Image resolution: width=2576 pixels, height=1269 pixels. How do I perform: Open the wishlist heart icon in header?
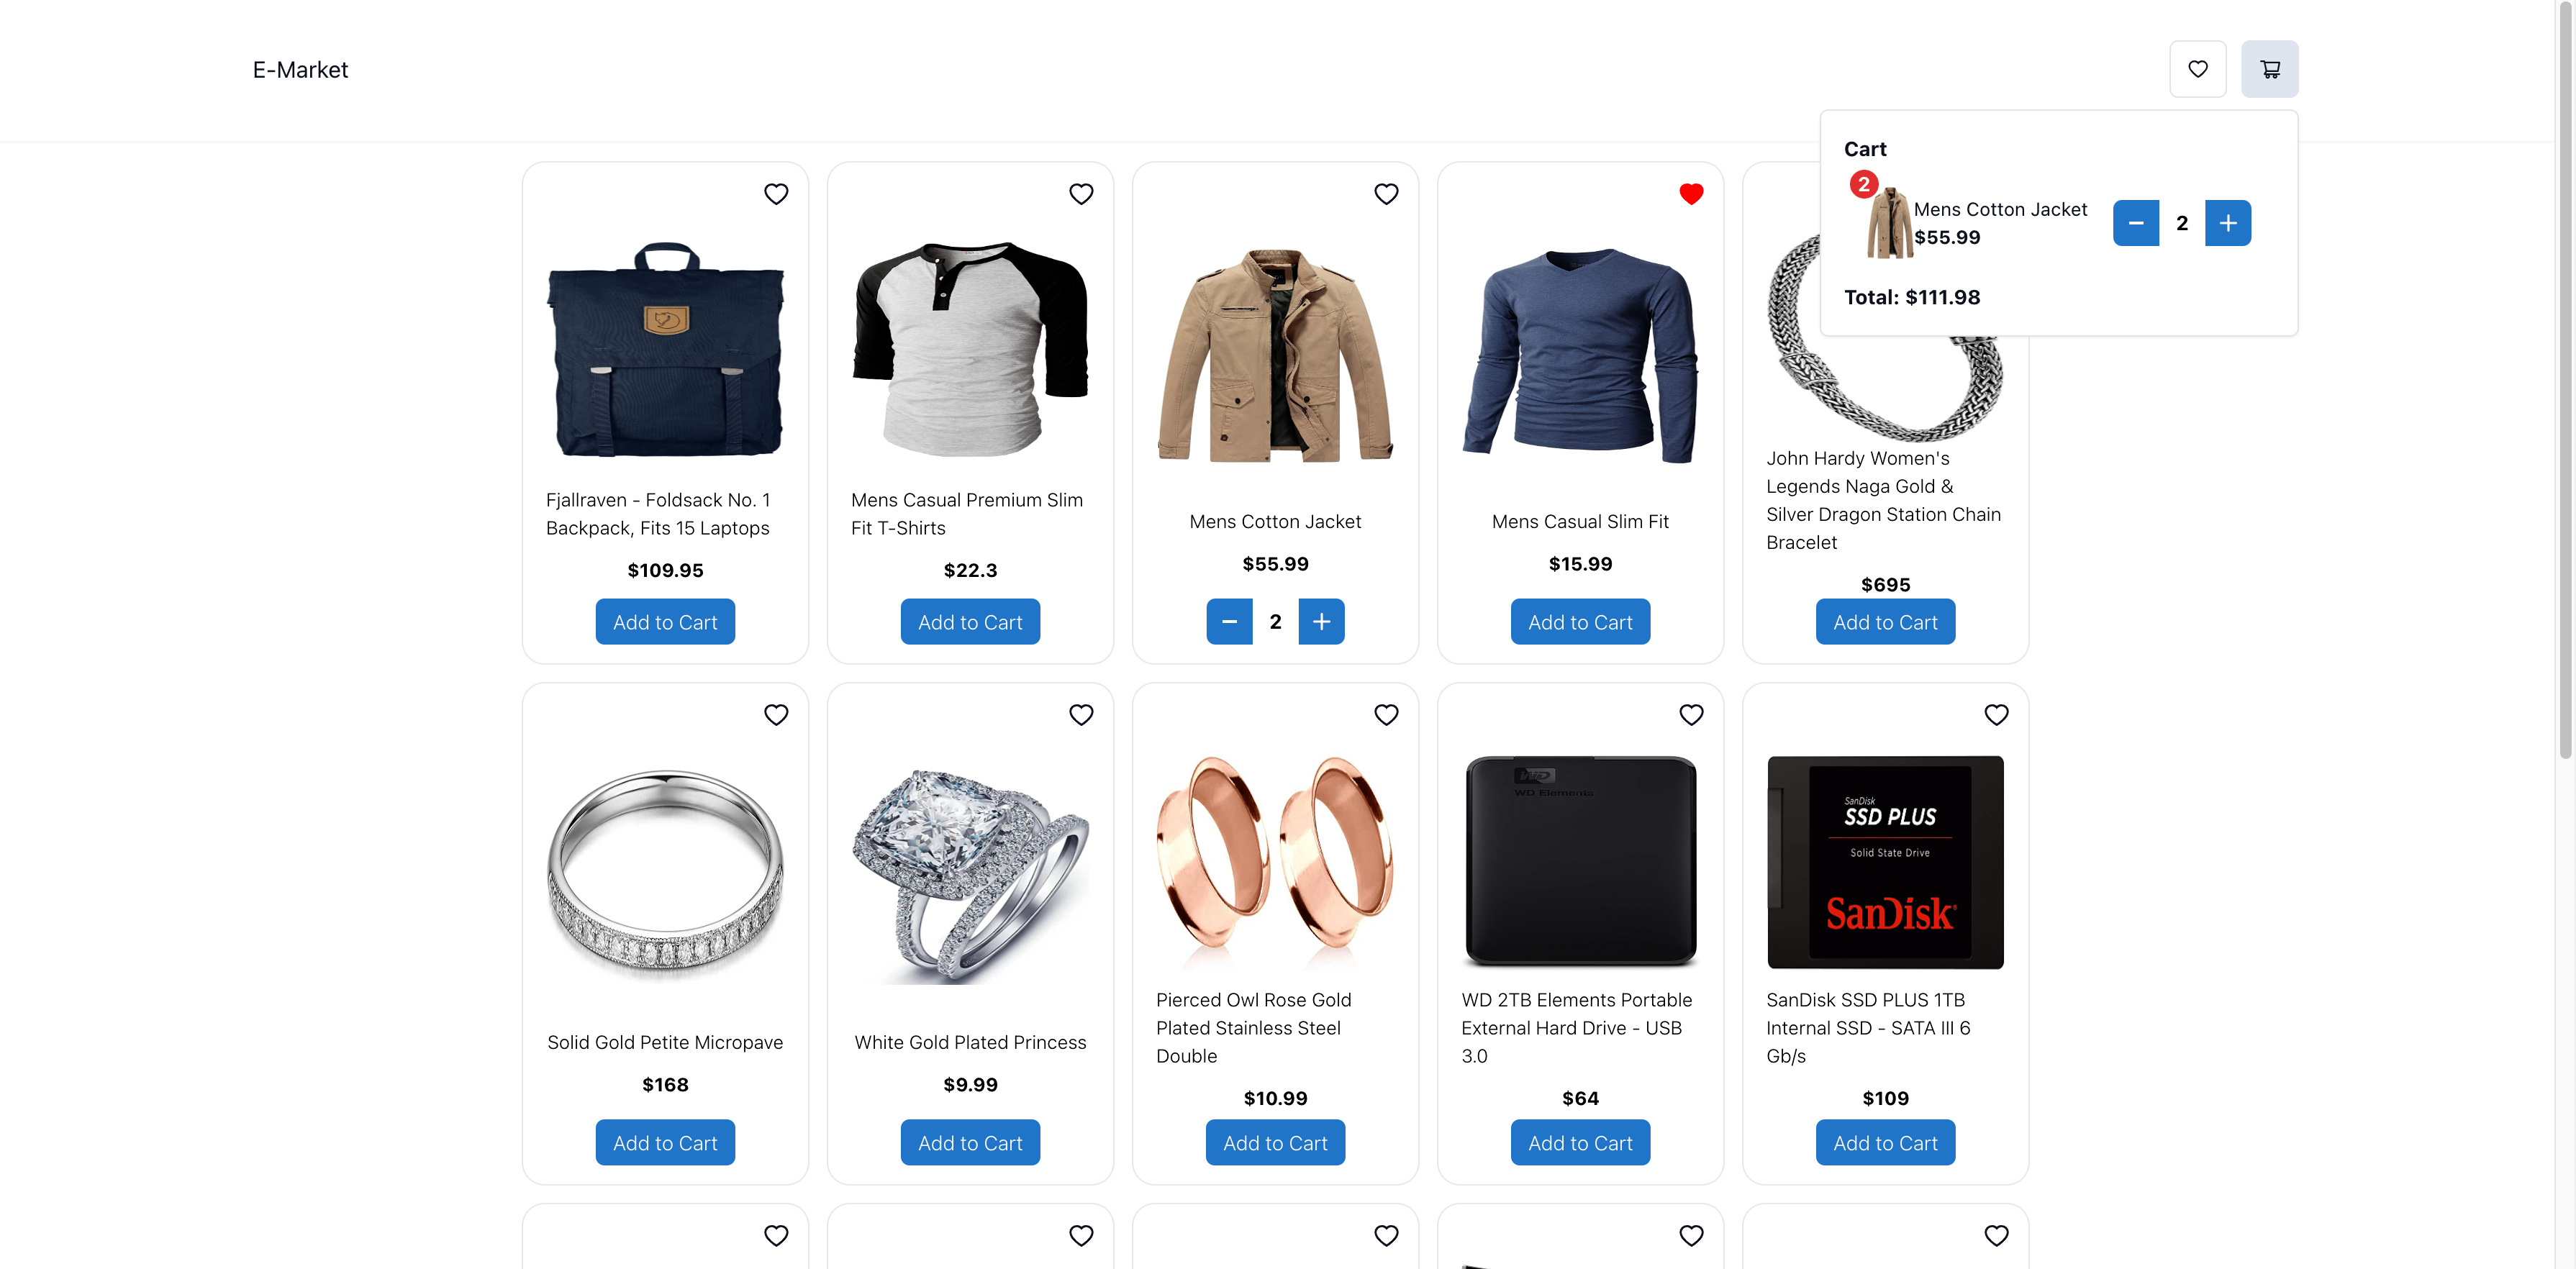[x=2197, y=69]
